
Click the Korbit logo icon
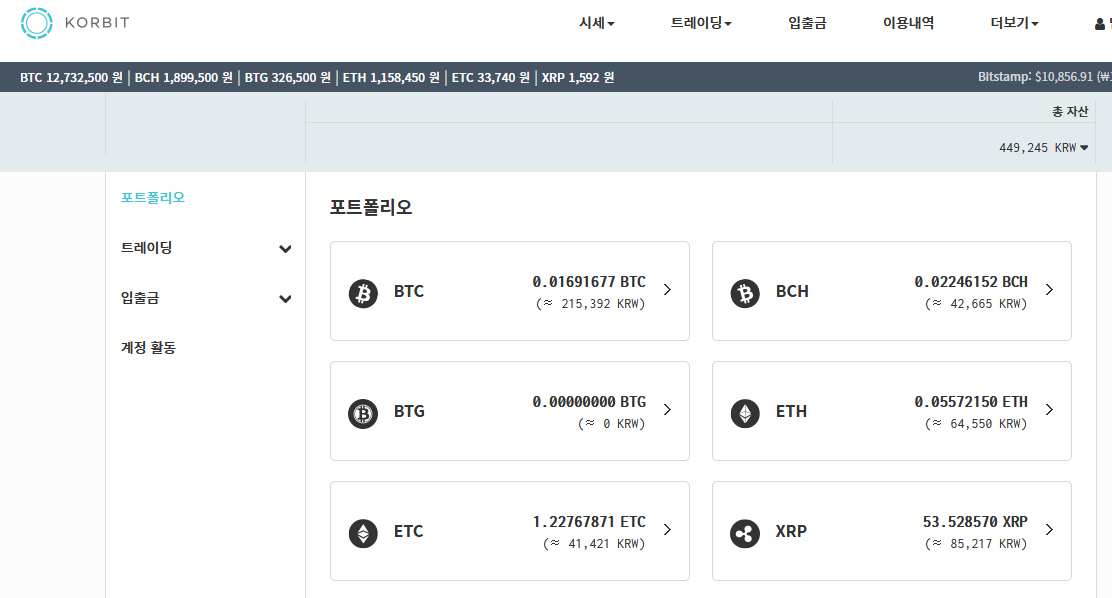(x=37, y=23)
